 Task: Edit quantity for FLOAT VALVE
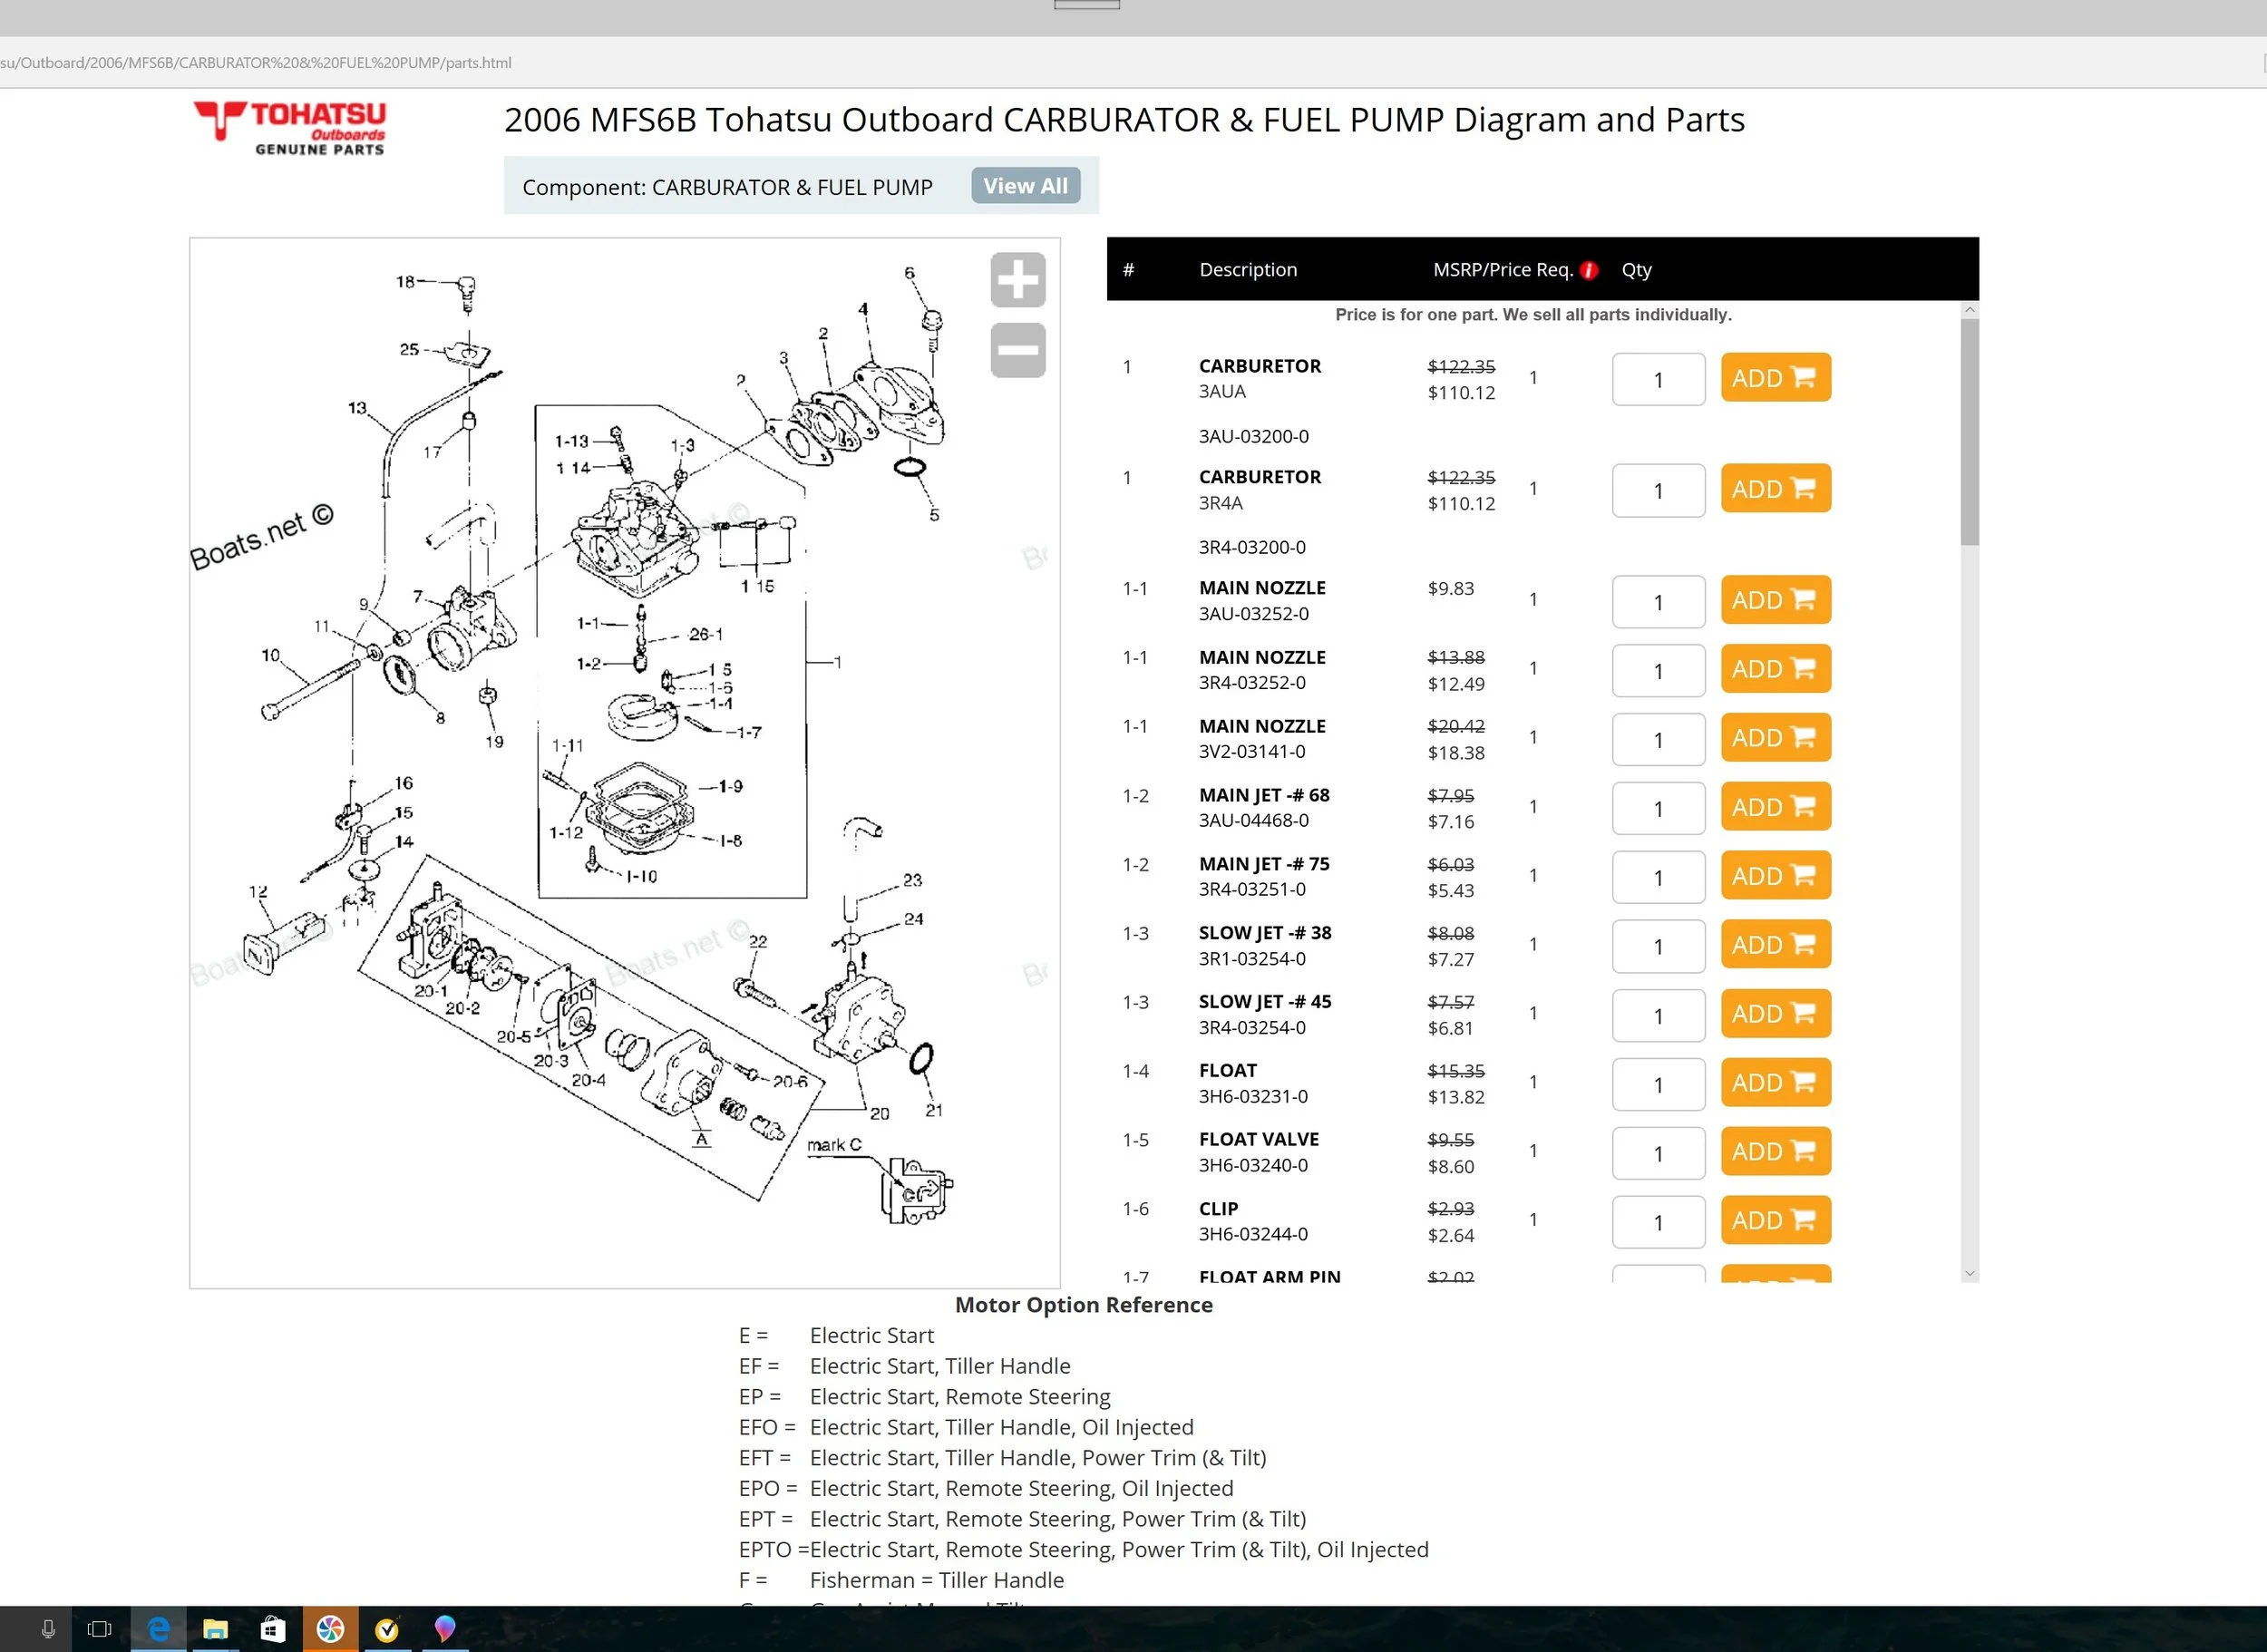click(x=1658, y=1154)
